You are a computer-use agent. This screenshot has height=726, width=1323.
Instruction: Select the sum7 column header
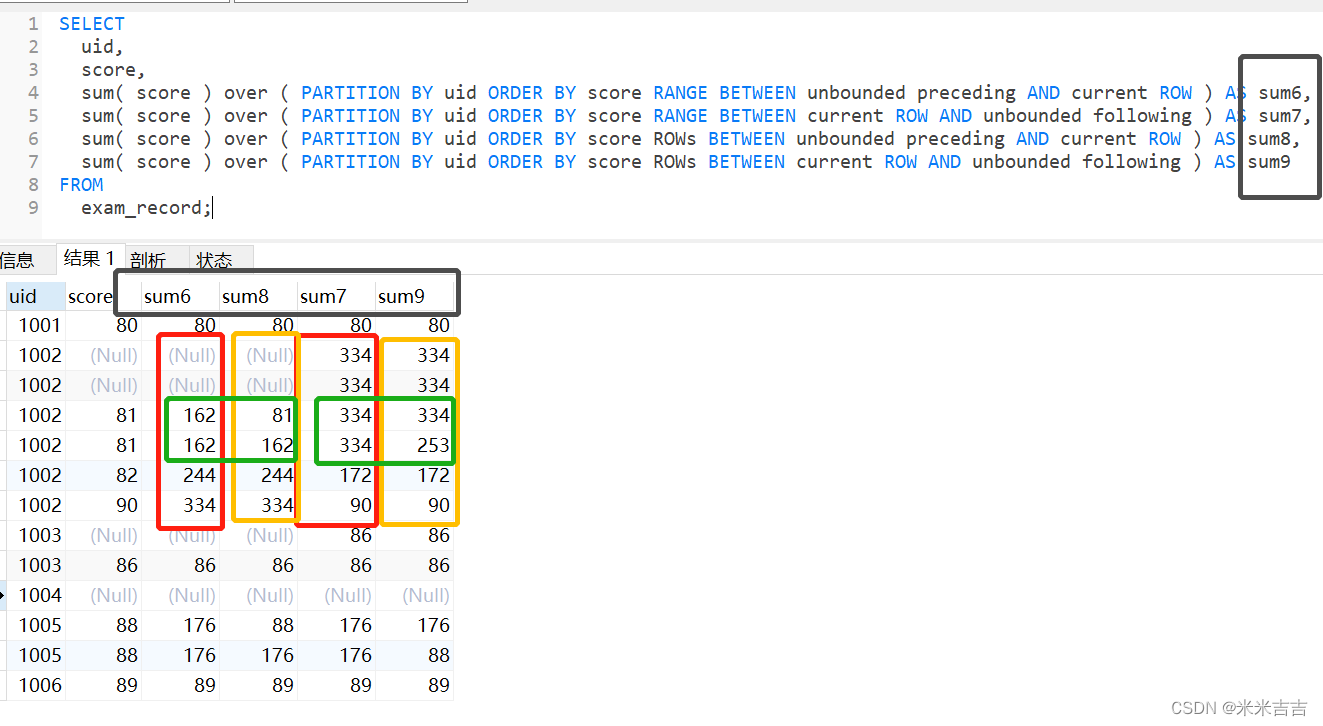coord(336,296)
